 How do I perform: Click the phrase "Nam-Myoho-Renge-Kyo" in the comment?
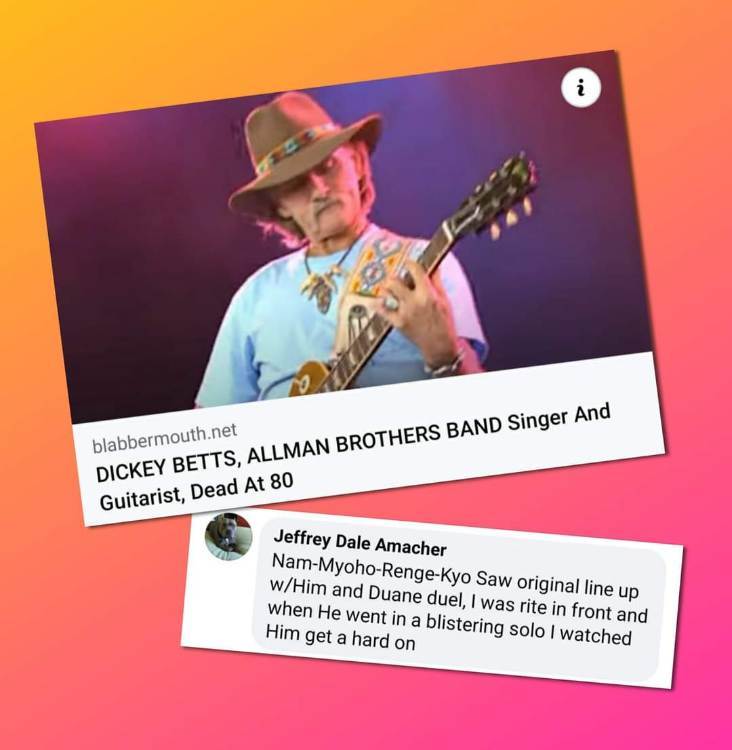click(372, 570)
